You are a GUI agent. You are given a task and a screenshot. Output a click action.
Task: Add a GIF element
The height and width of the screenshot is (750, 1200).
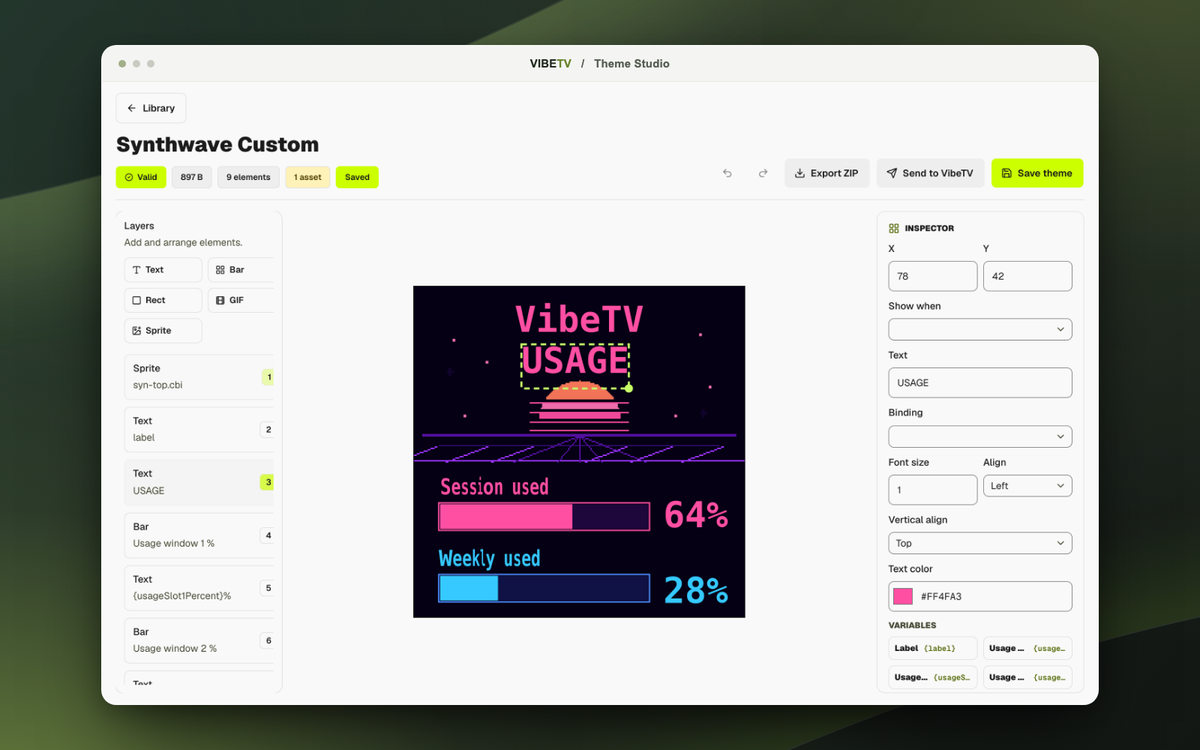click(x=240, y=300)
